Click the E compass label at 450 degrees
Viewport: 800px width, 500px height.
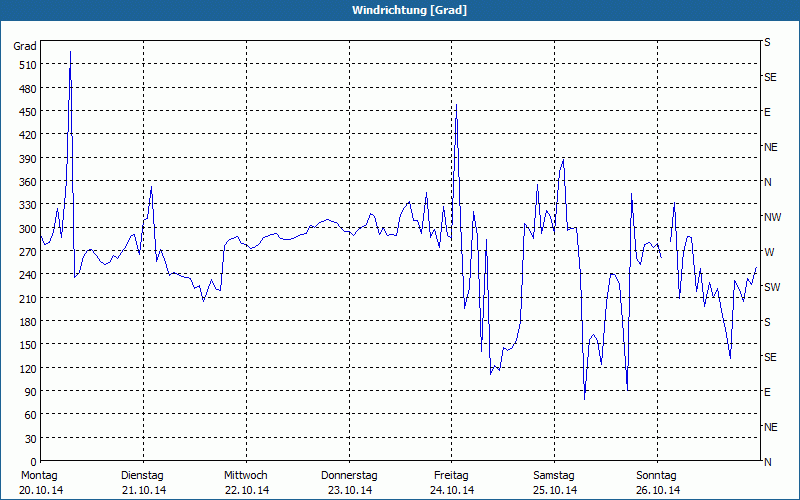click(x=767, y=112)
